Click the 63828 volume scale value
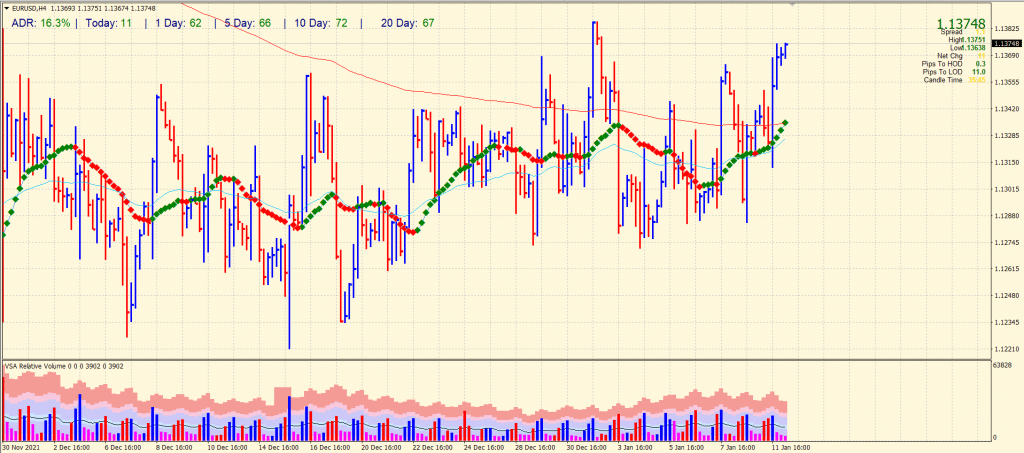1024x453 pixels. click(1003, 364)
